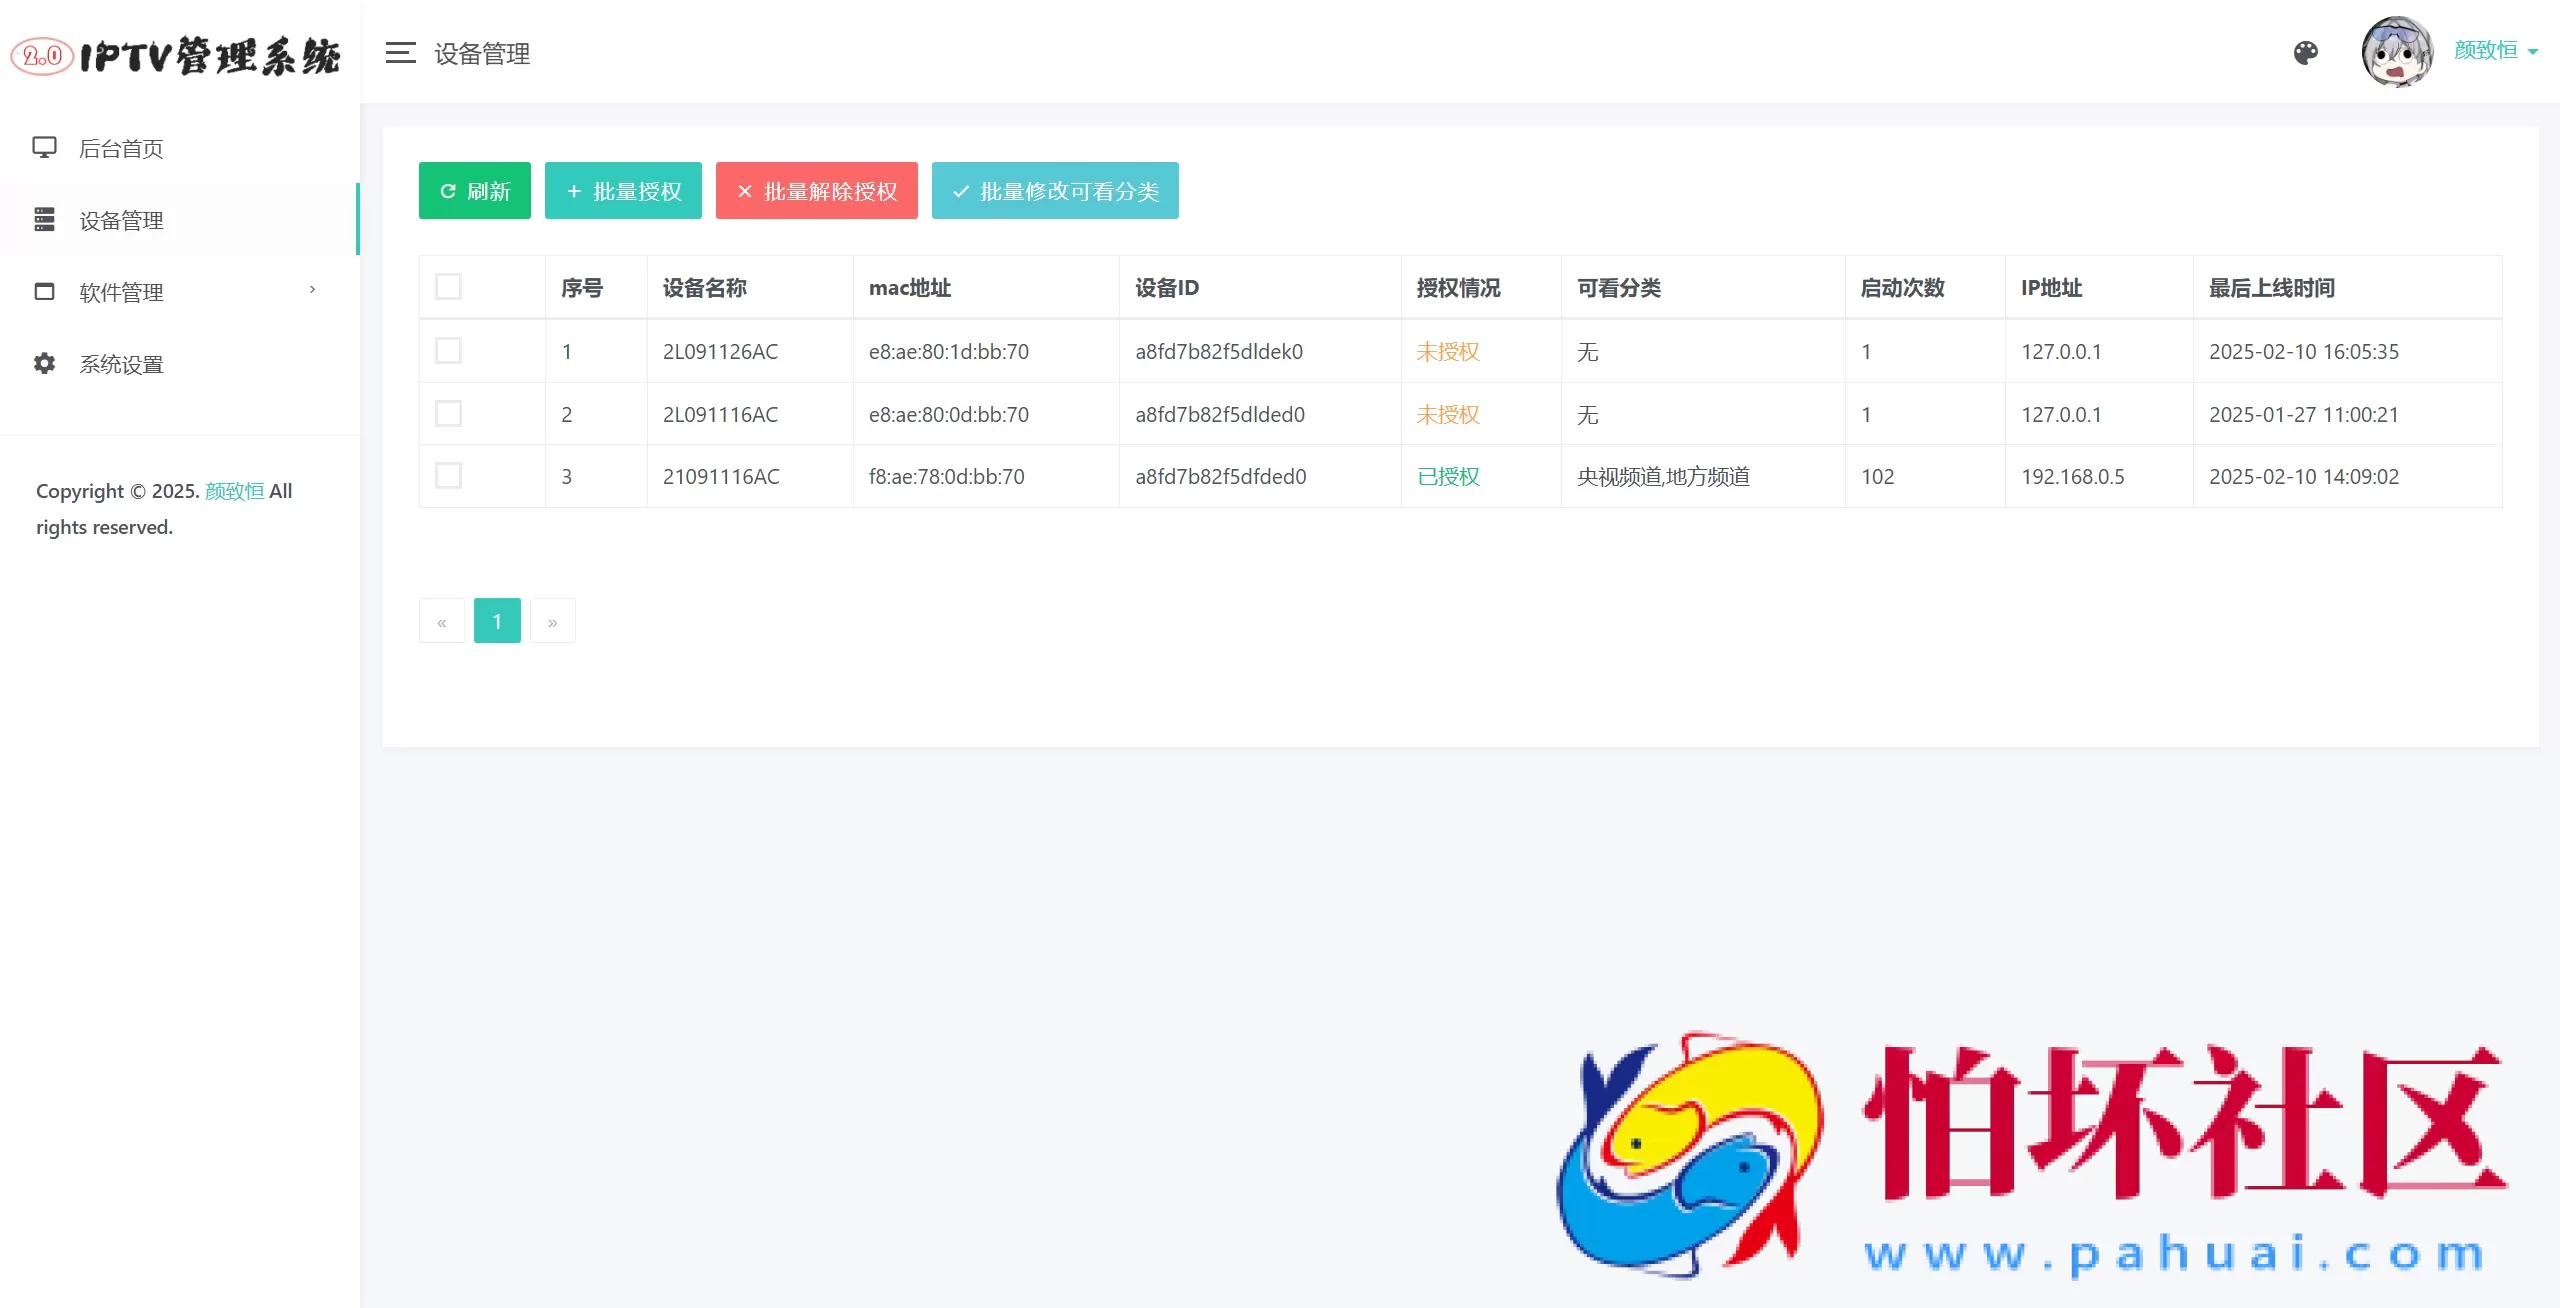This screenshot has width=2560, height=1308.
Task: Switch to page 1 in the pagination bar
Action: tap(497, 620)
